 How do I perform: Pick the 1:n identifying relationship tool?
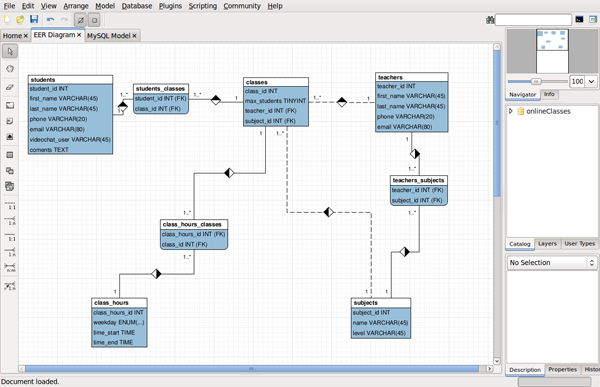(10, 252)
